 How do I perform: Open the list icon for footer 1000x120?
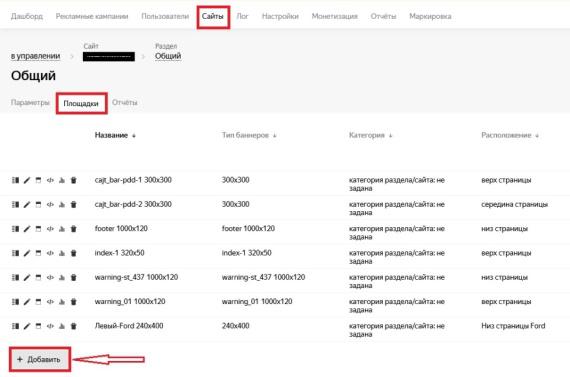pos(15,229)
